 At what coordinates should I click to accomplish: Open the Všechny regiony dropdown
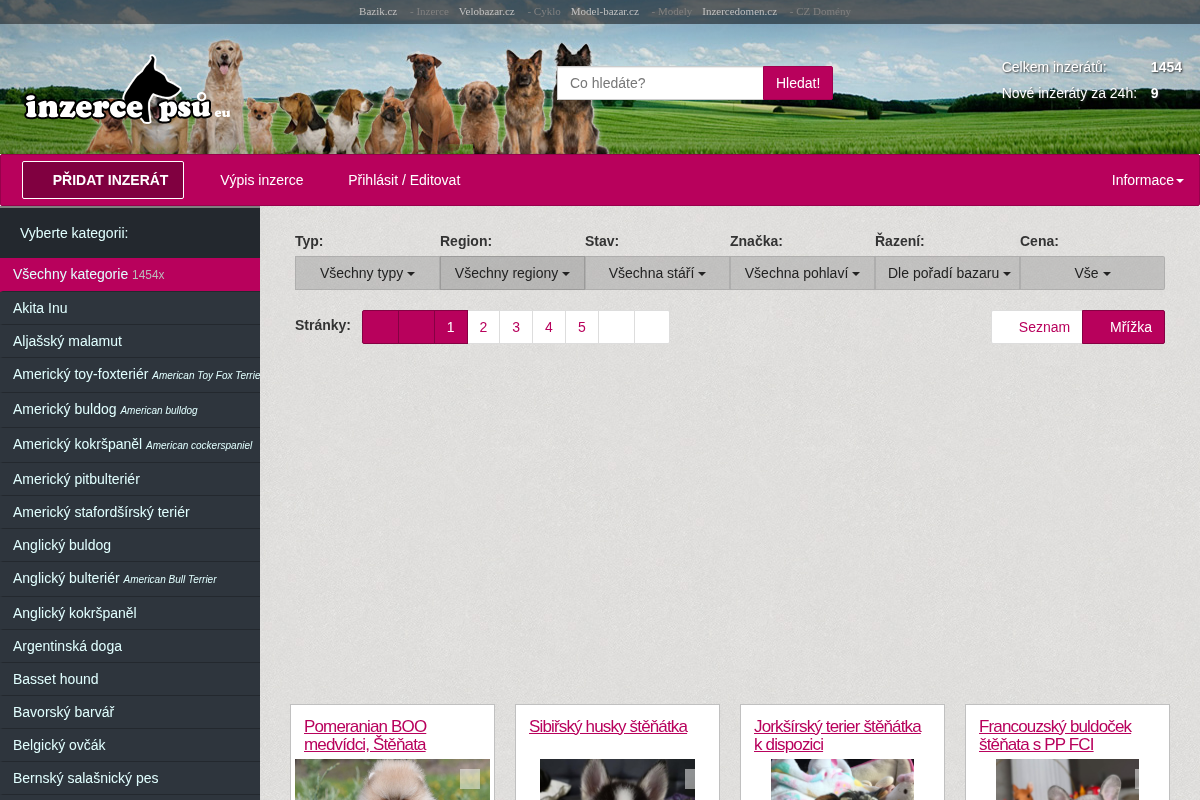coord(512,273)
